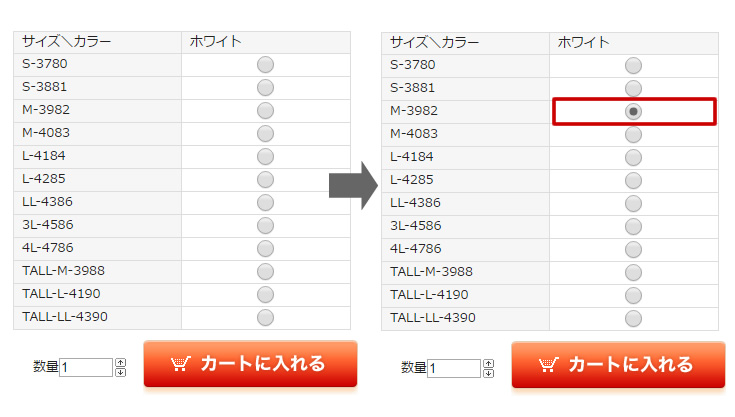This screenshot has width=735, height=417.
Task: Focus the right 数量 input field
Action: tap(454, 368)
